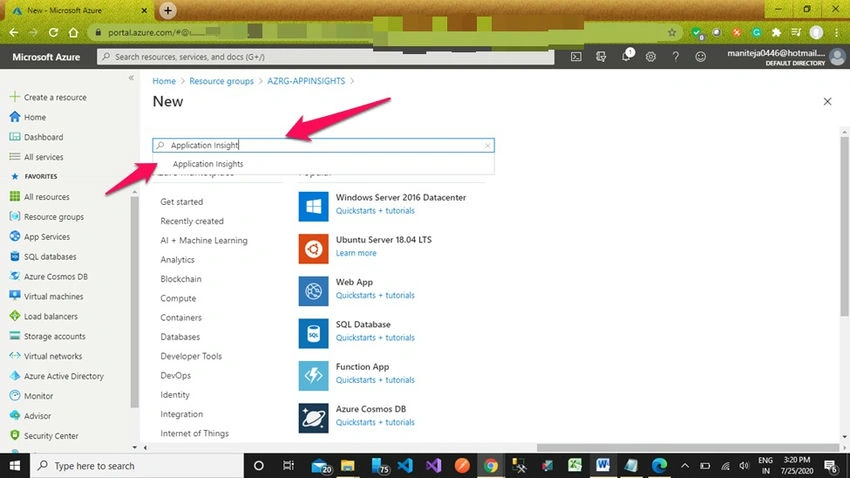The width and height of the screenshot is (850, 478).
Task: Click the Windows Server 2016 Datacenter icon
Action: coord(313,206)
